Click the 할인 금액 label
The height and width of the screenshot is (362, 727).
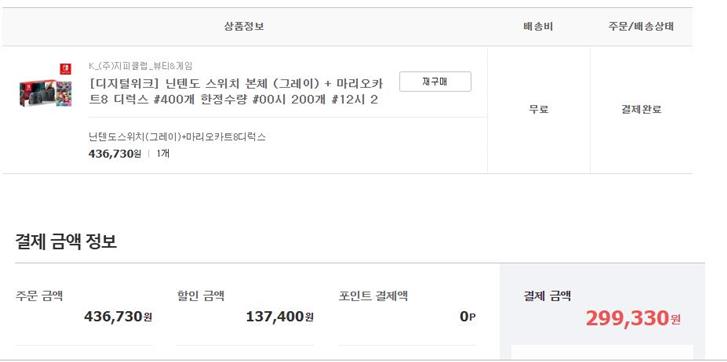point(200,295)
